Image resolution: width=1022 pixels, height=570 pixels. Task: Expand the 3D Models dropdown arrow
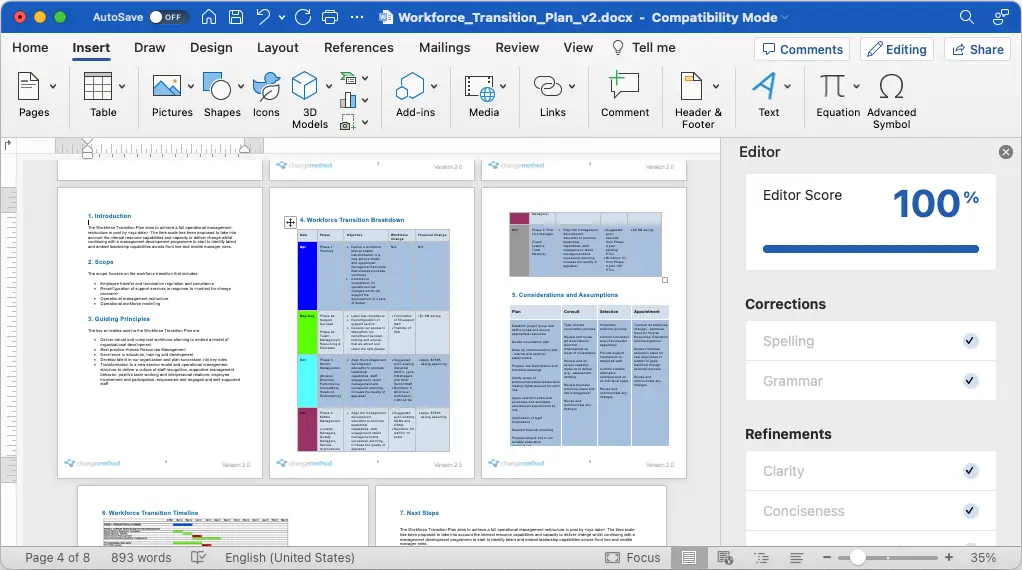coord(328,86)
